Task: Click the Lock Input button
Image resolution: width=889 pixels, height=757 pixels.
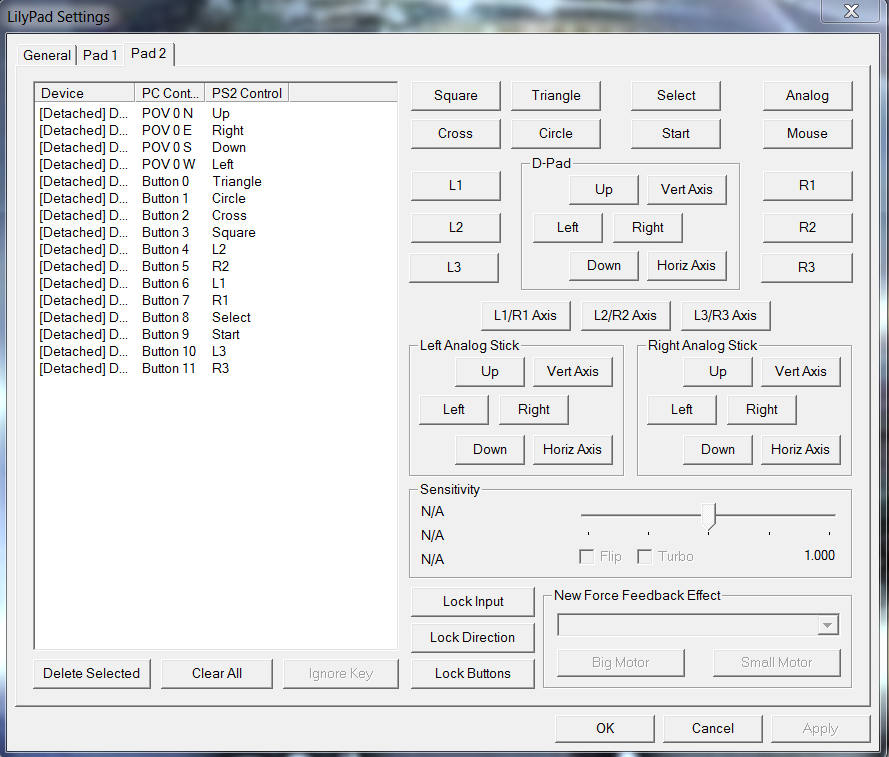Action: tap(473, 602)
